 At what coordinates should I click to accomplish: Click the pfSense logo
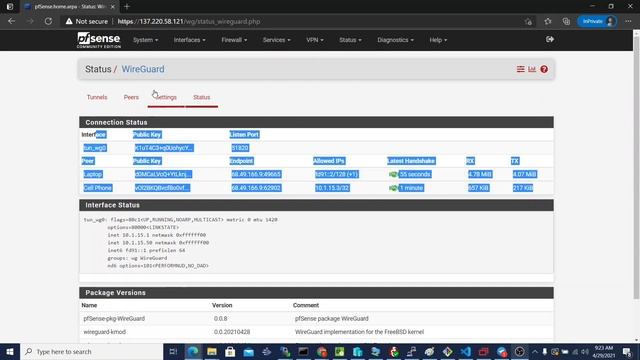99,40
